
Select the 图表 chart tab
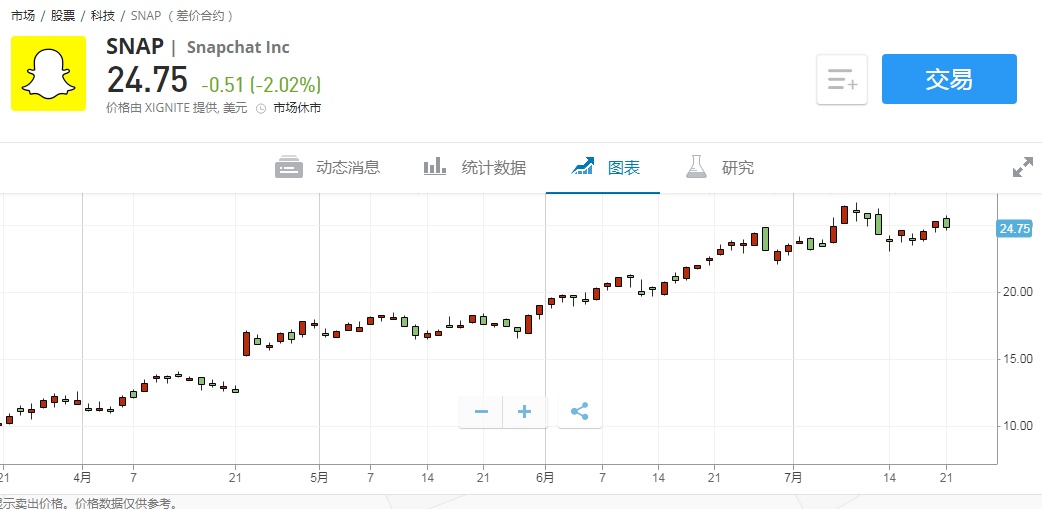coord(623,168)
